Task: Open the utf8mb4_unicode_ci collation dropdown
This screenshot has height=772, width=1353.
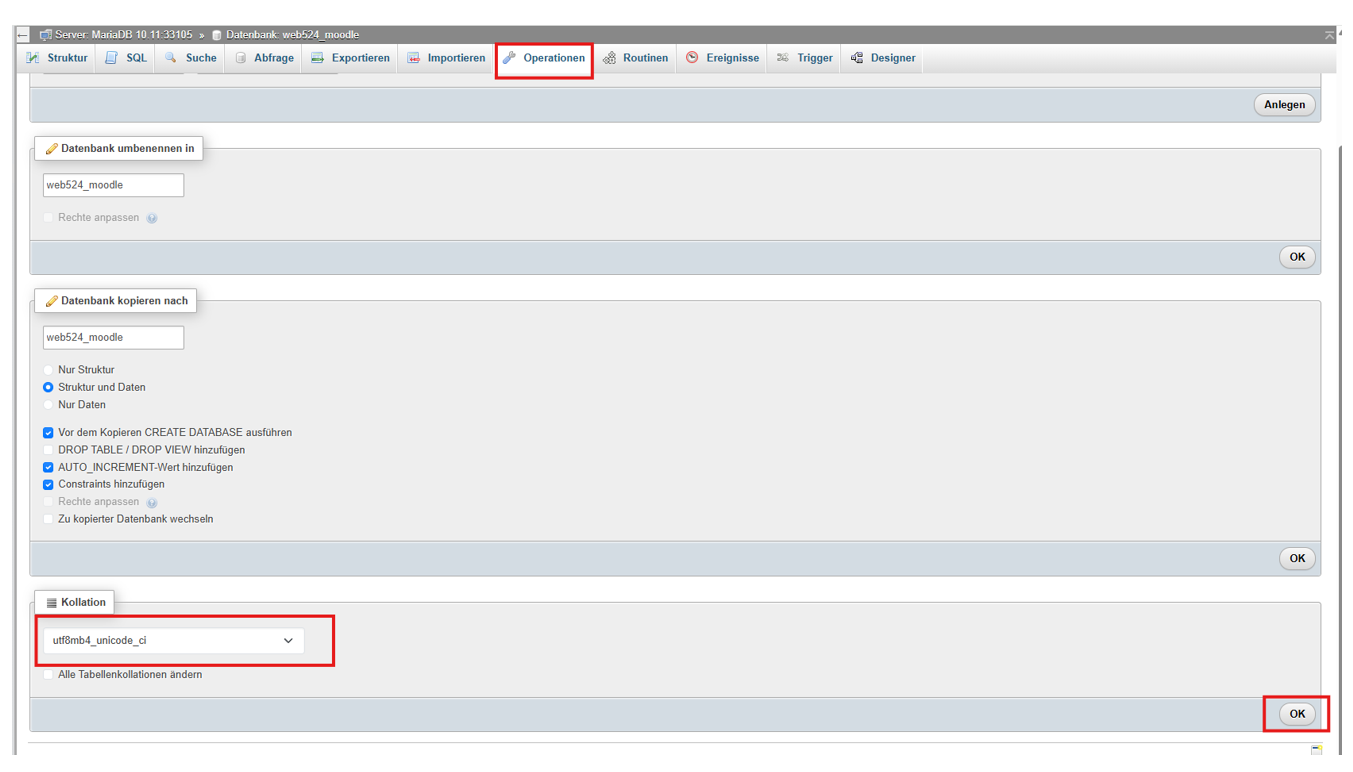Action: pos(173,641)
